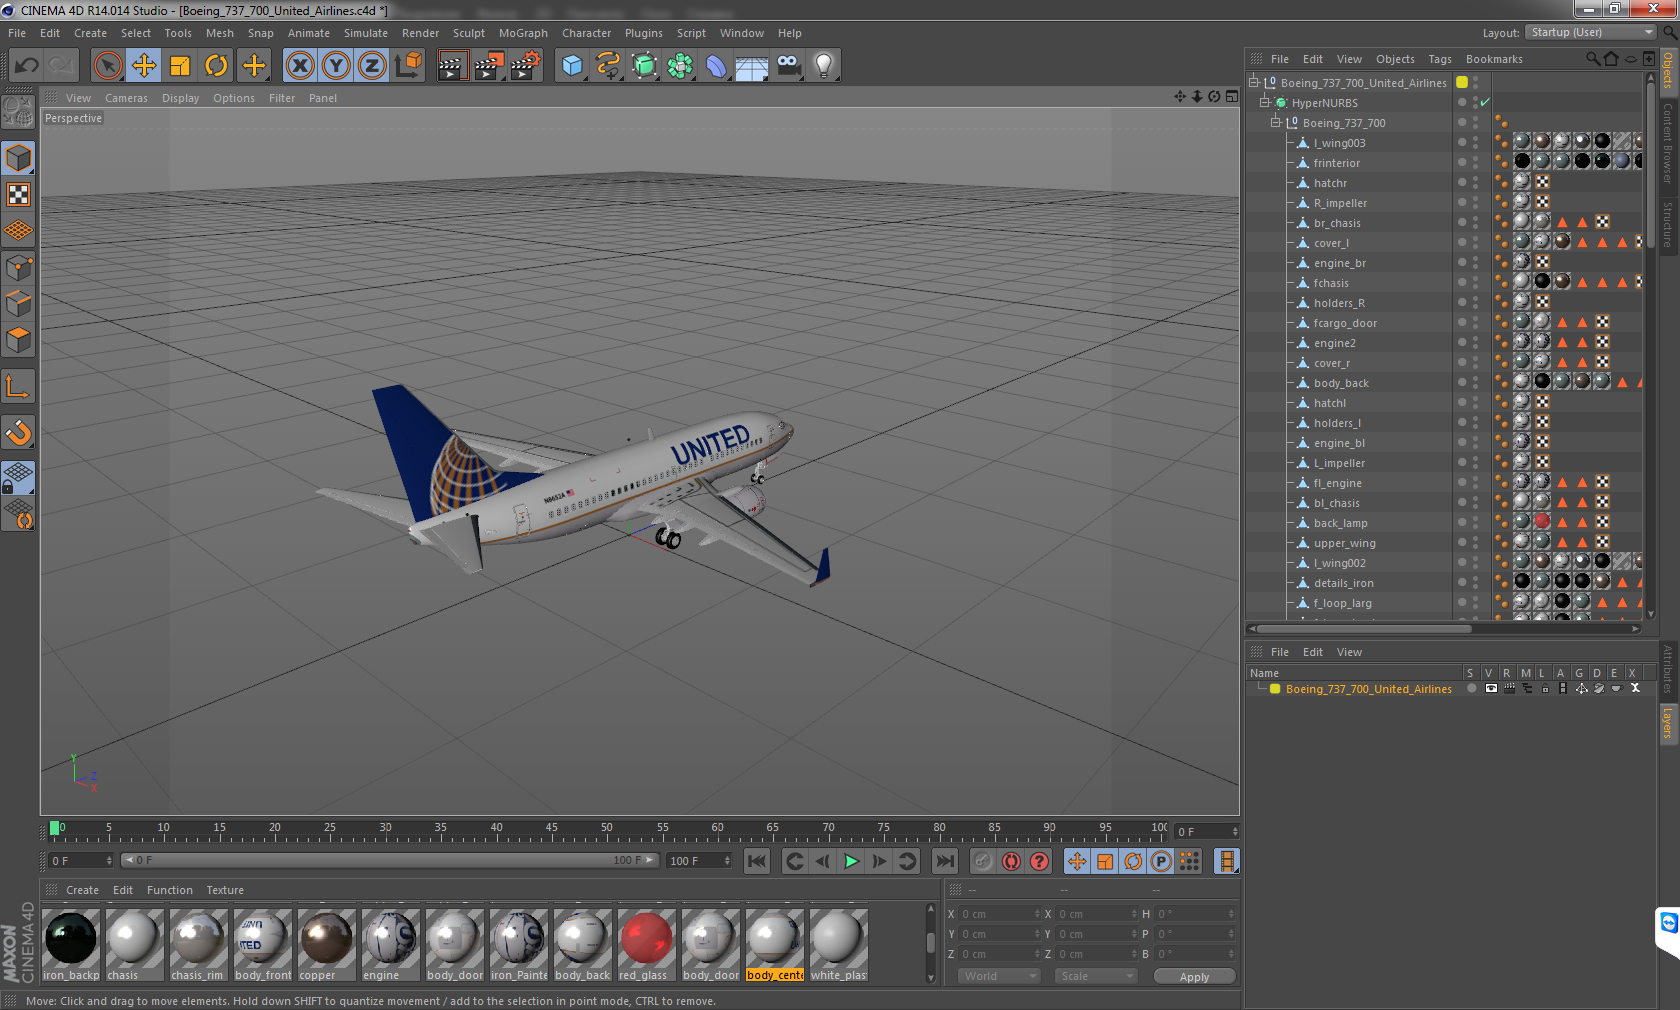The width and height of the screenshot is (1680, 1010).
Task: Open the Plugins menu
Action: pos(643,33)
